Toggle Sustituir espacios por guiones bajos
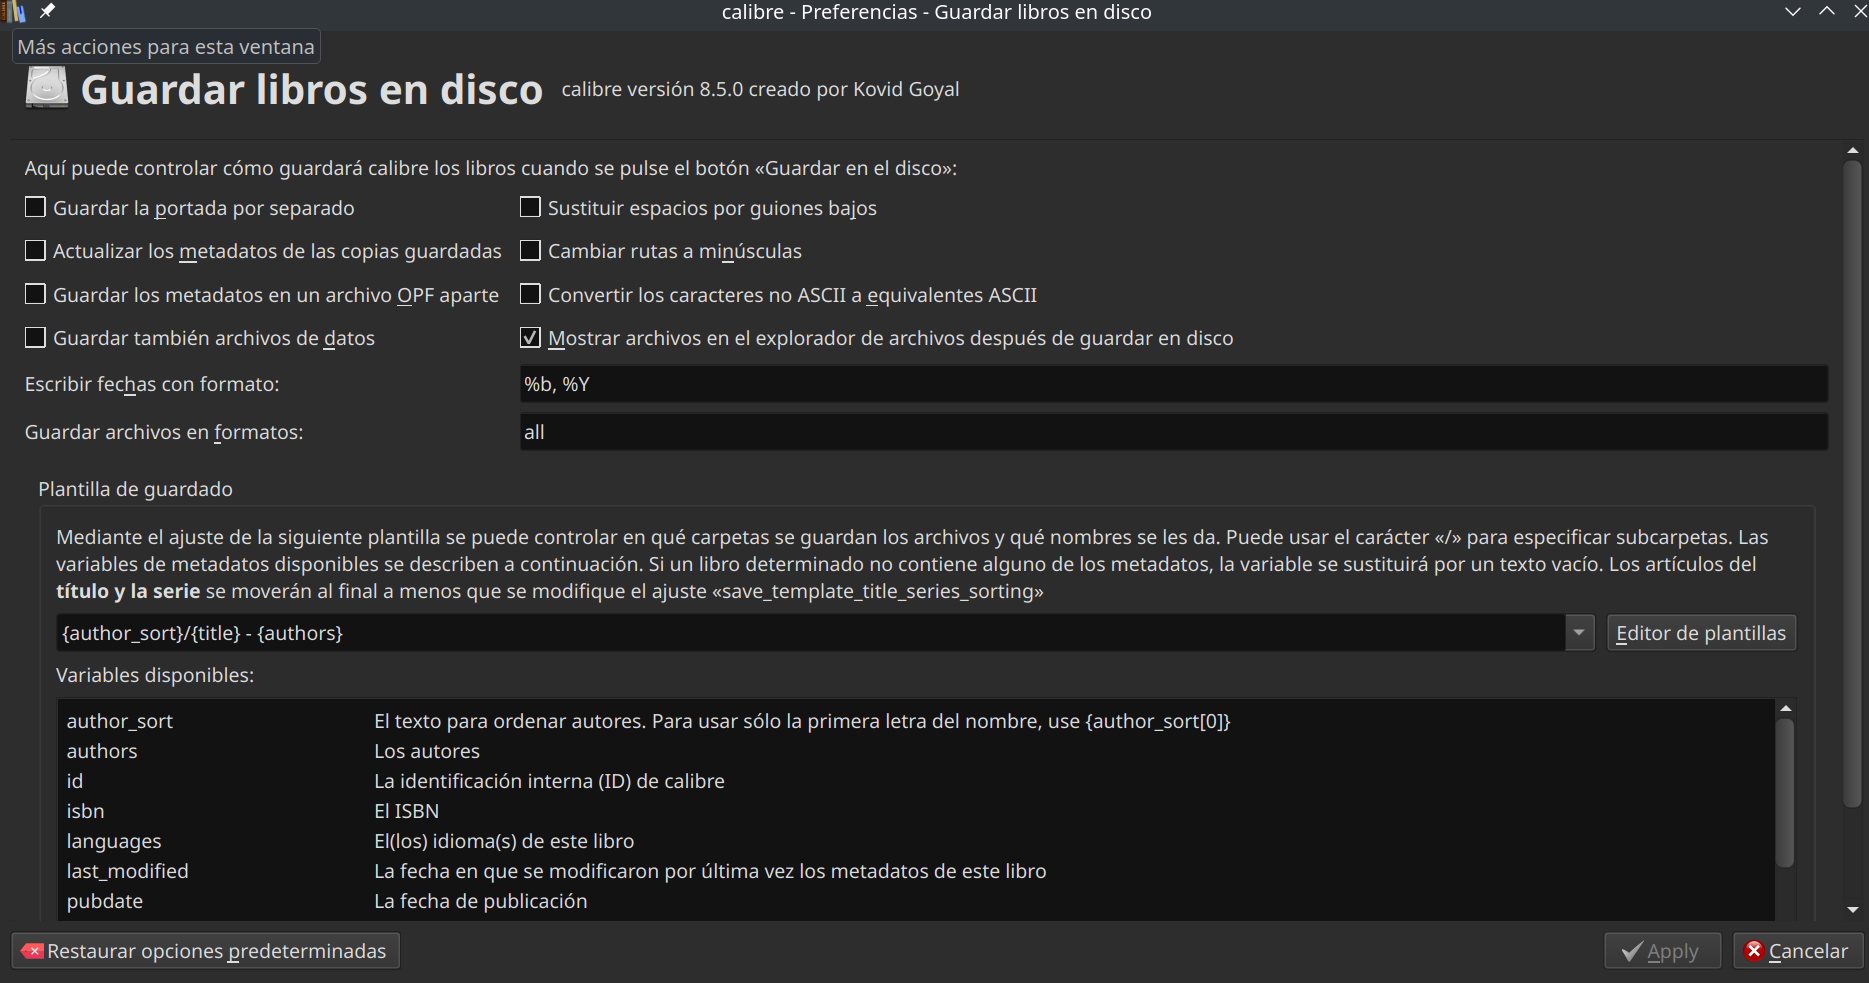Screen dimensions: 1869x983 click(531, 208)
